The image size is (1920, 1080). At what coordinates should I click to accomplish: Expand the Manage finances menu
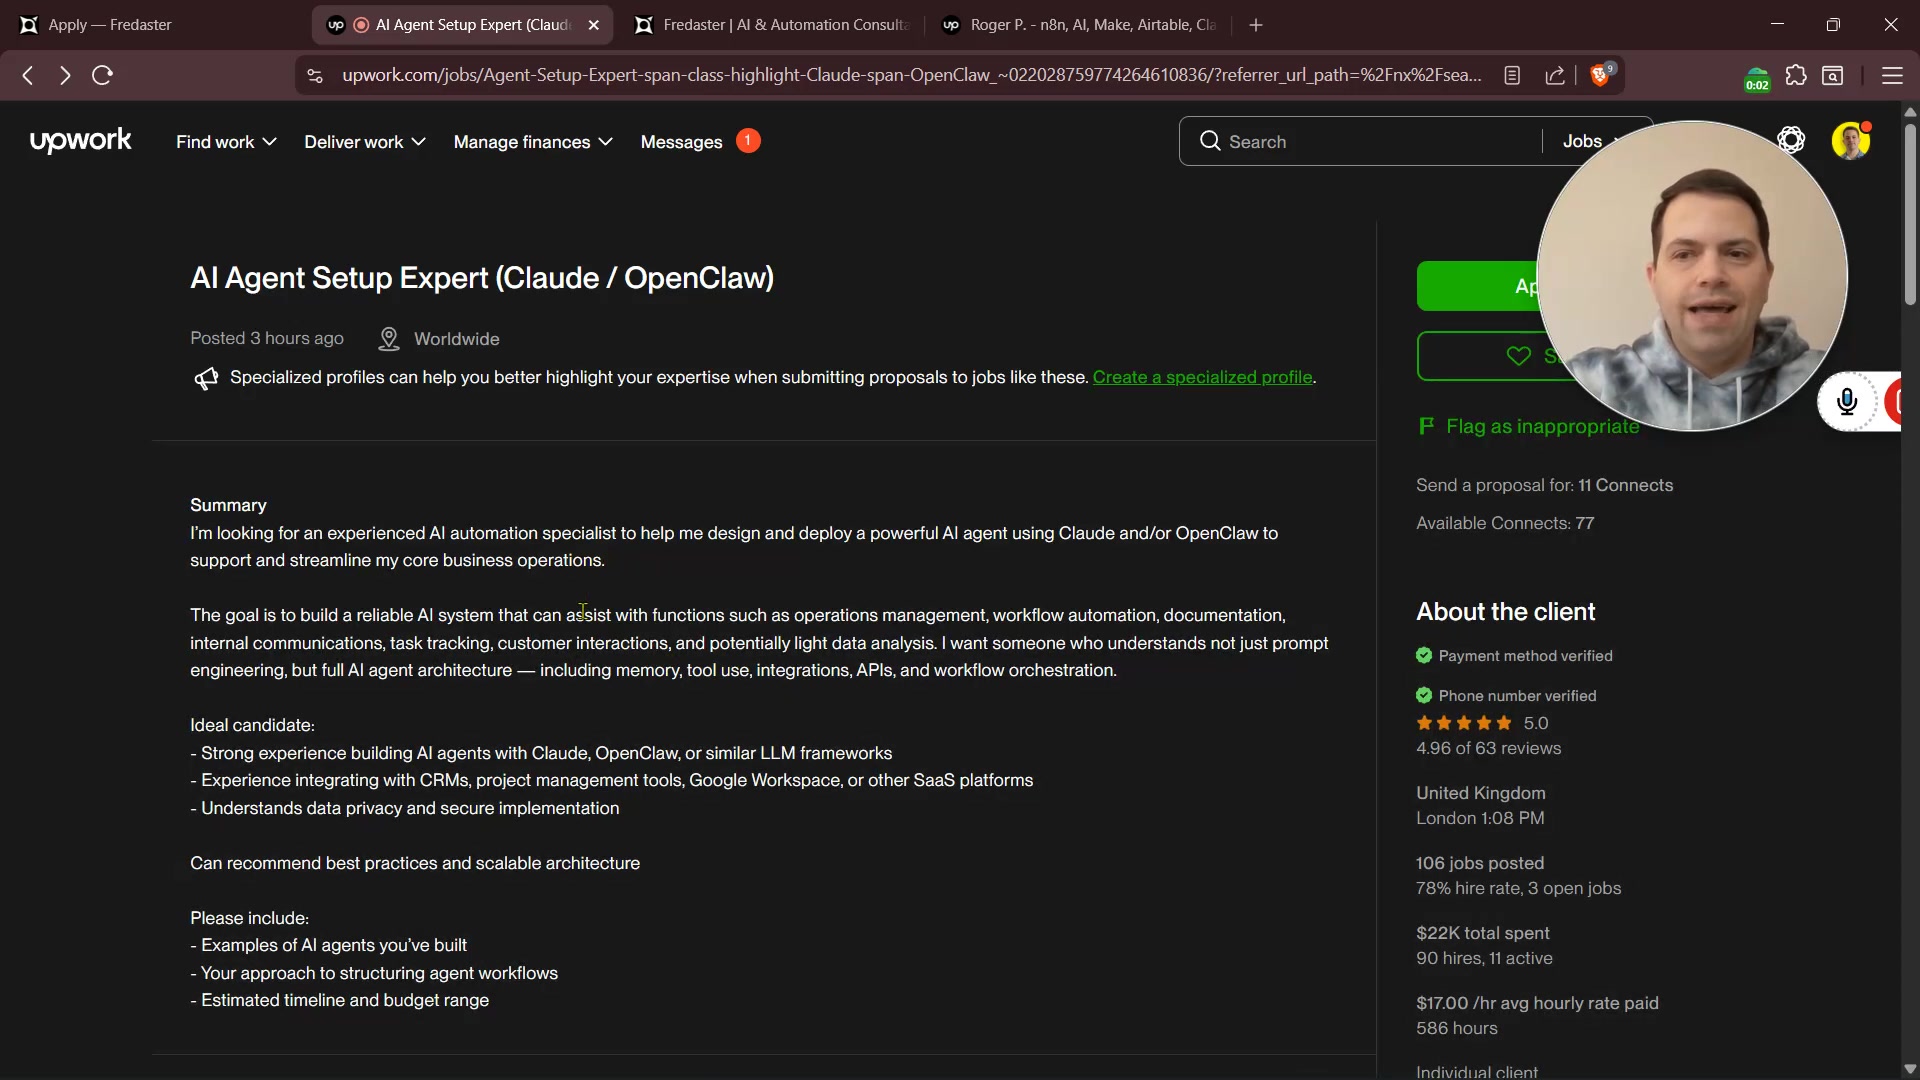click(x=532, y=142)
